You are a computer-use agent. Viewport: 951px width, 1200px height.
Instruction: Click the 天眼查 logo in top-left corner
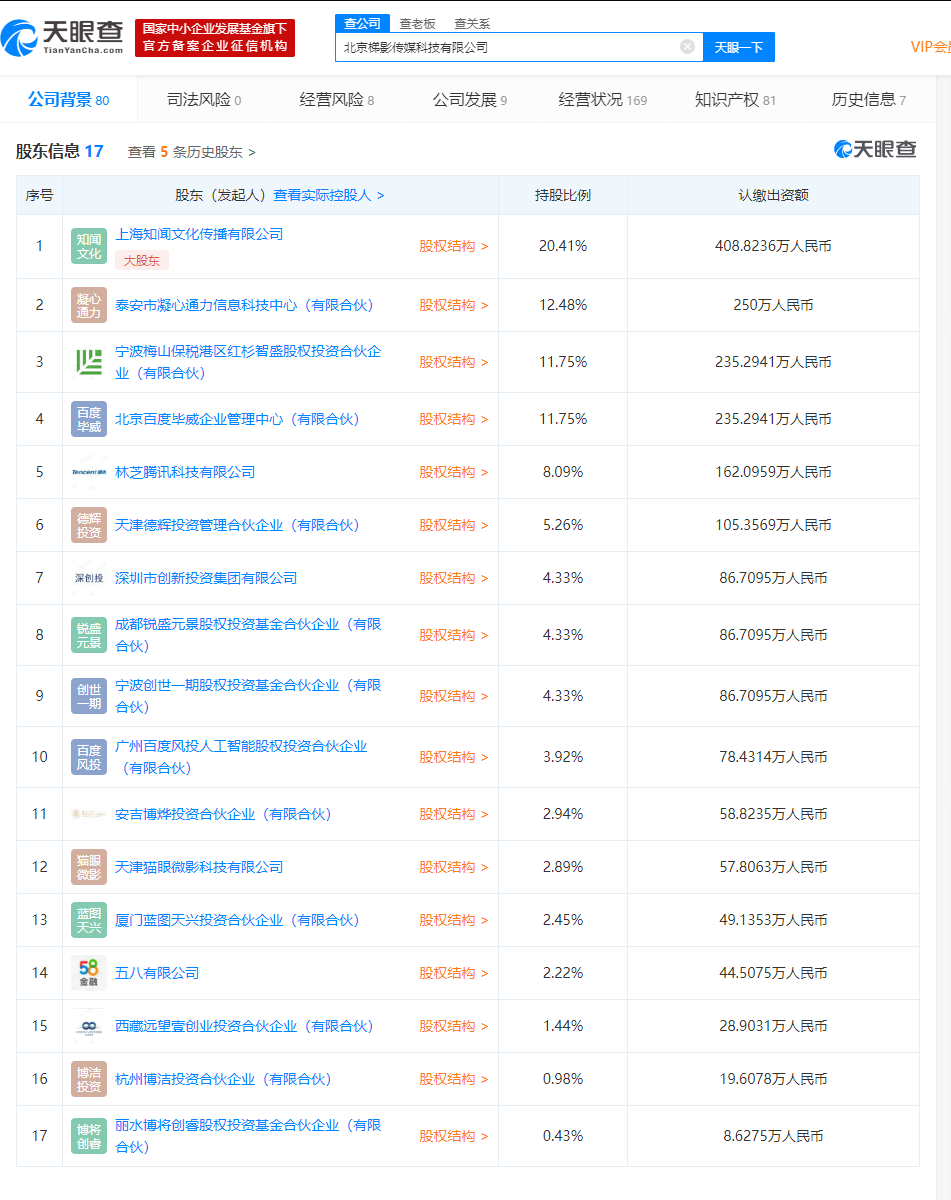pos(65,40)
